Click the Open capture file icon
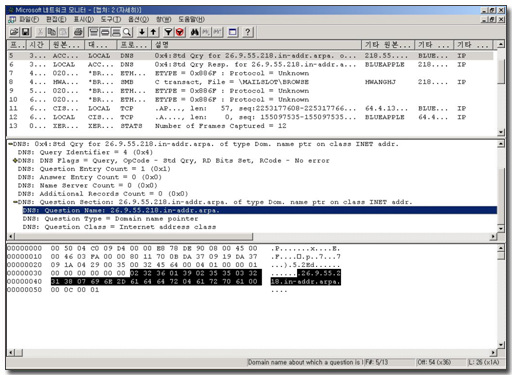 [14, 32]
